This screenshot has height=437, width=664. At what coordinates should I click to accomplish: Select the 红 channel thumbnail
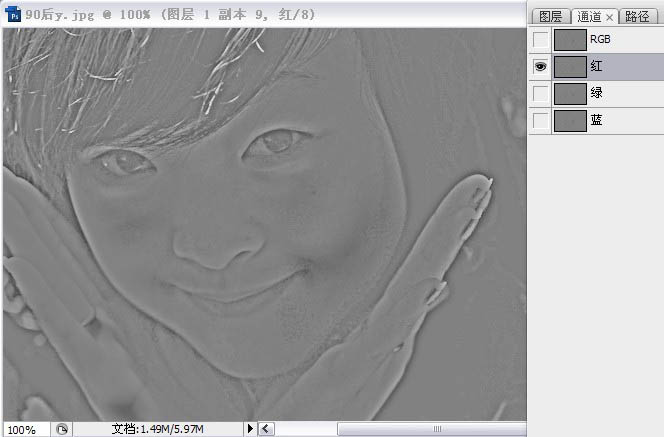click(570, 67)
